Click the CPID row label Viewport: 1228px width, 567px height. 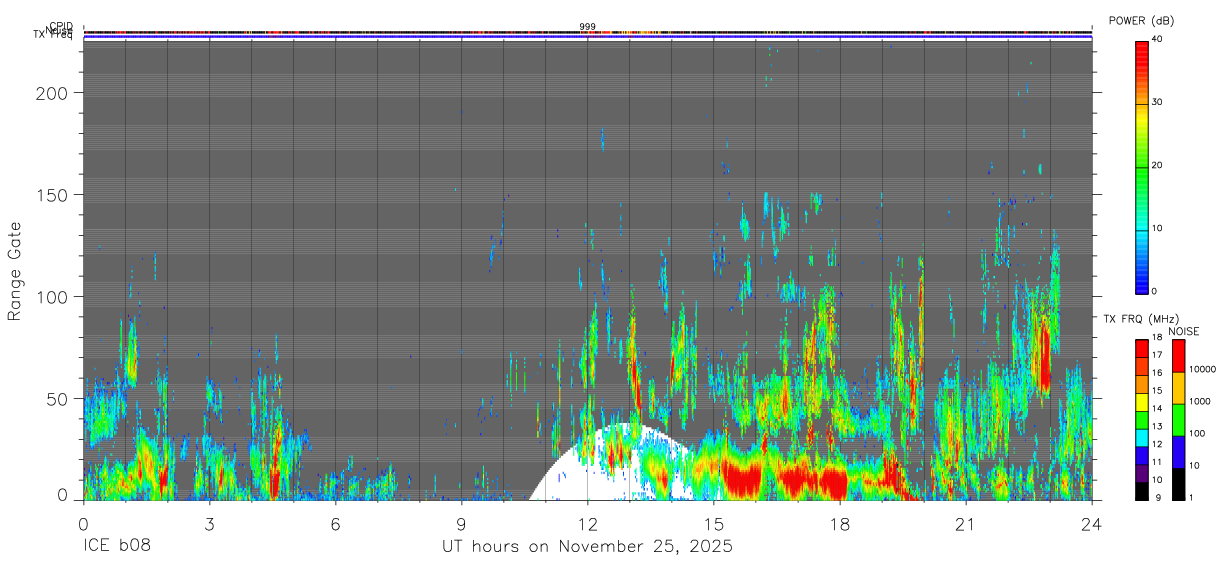point(61,27)
